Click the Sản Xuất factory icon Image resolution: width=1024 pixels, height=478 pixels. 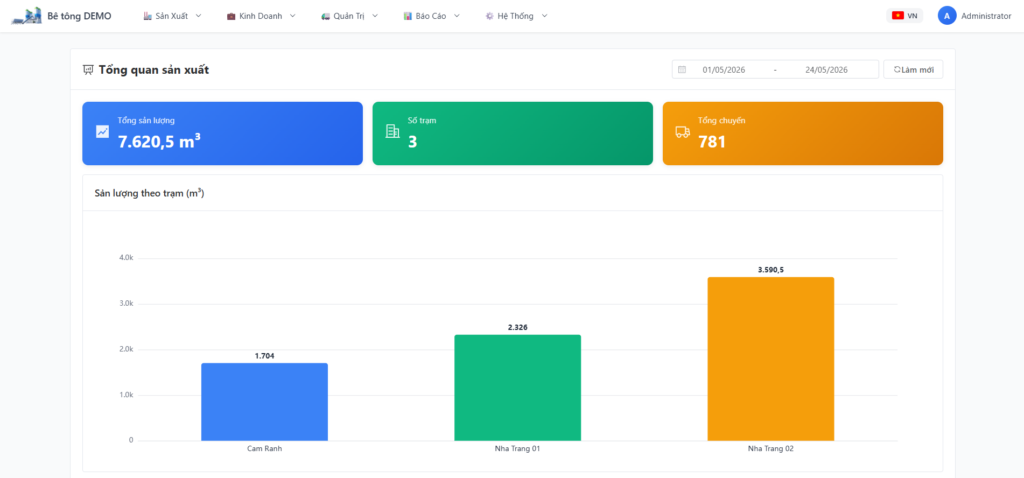148,16
